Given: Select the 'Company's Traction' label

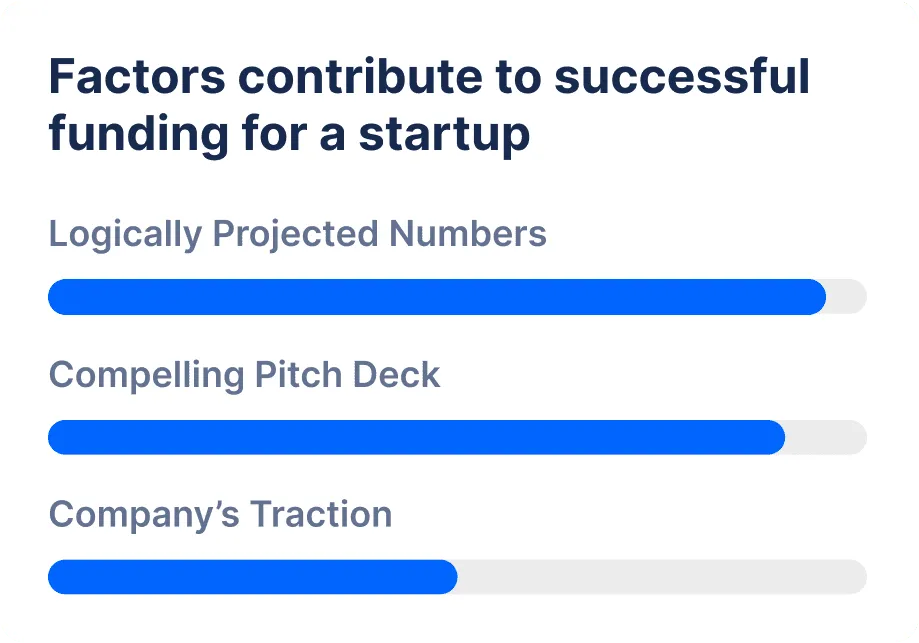Looking at the screenshot, I should click(220, 515).
